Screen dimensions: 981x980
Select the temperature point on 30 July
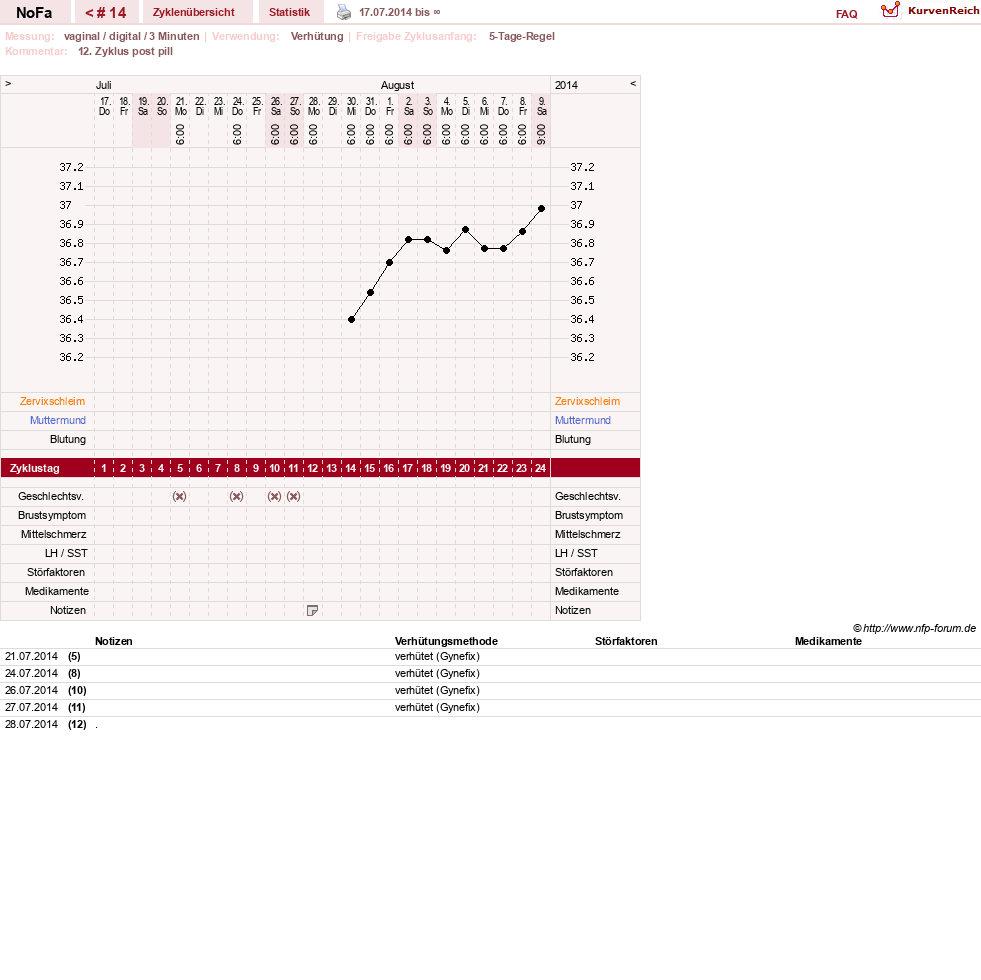(352, 320)
